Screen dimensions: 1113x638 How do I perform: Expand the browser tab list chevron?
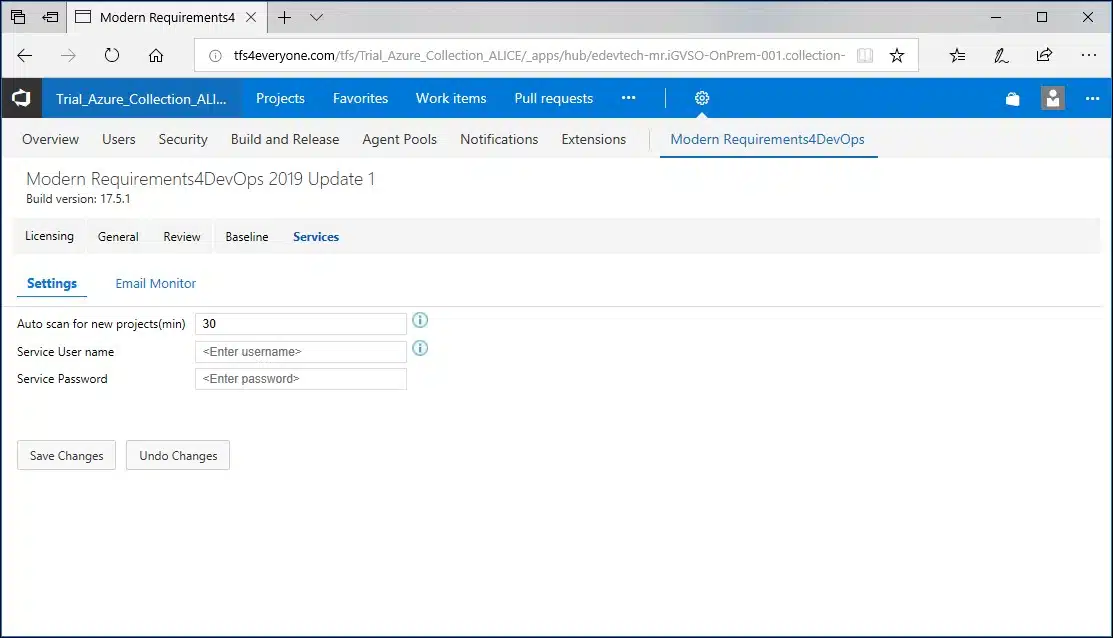point(316,17)
